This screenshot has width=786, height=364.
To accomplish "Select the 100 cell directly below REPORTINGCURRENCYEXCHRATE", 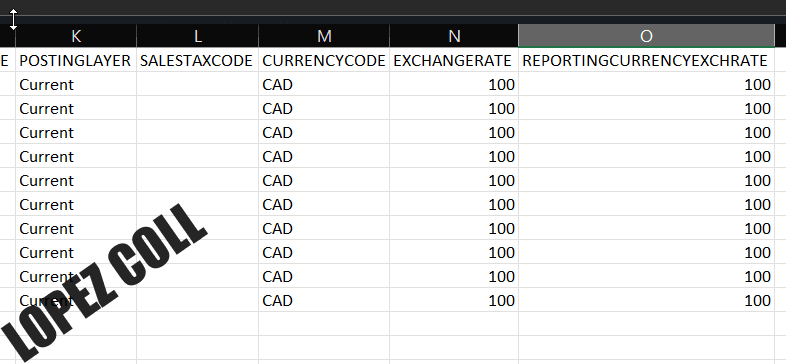I will 646,85.
